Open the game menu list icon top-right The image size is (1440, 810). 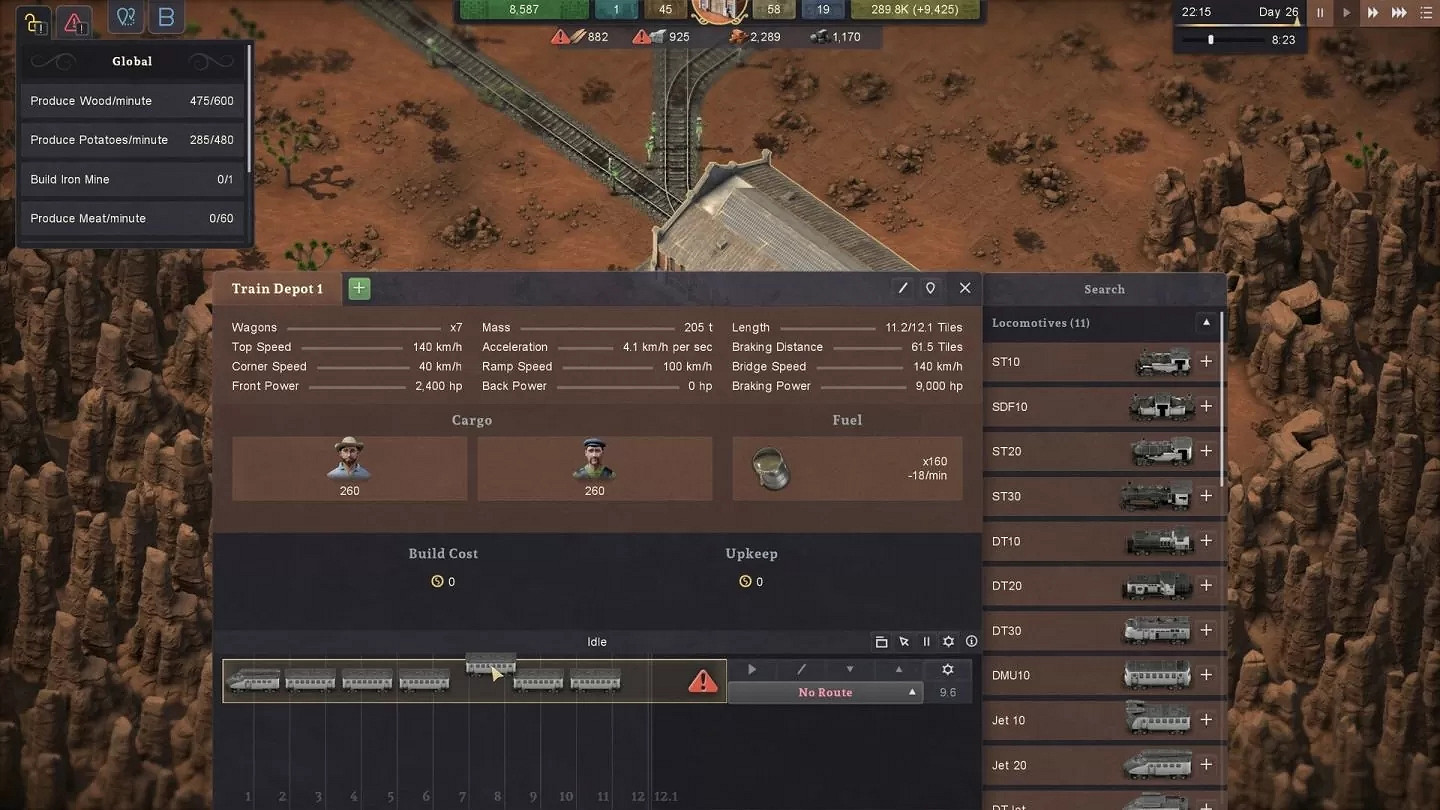pos(1425,13)
